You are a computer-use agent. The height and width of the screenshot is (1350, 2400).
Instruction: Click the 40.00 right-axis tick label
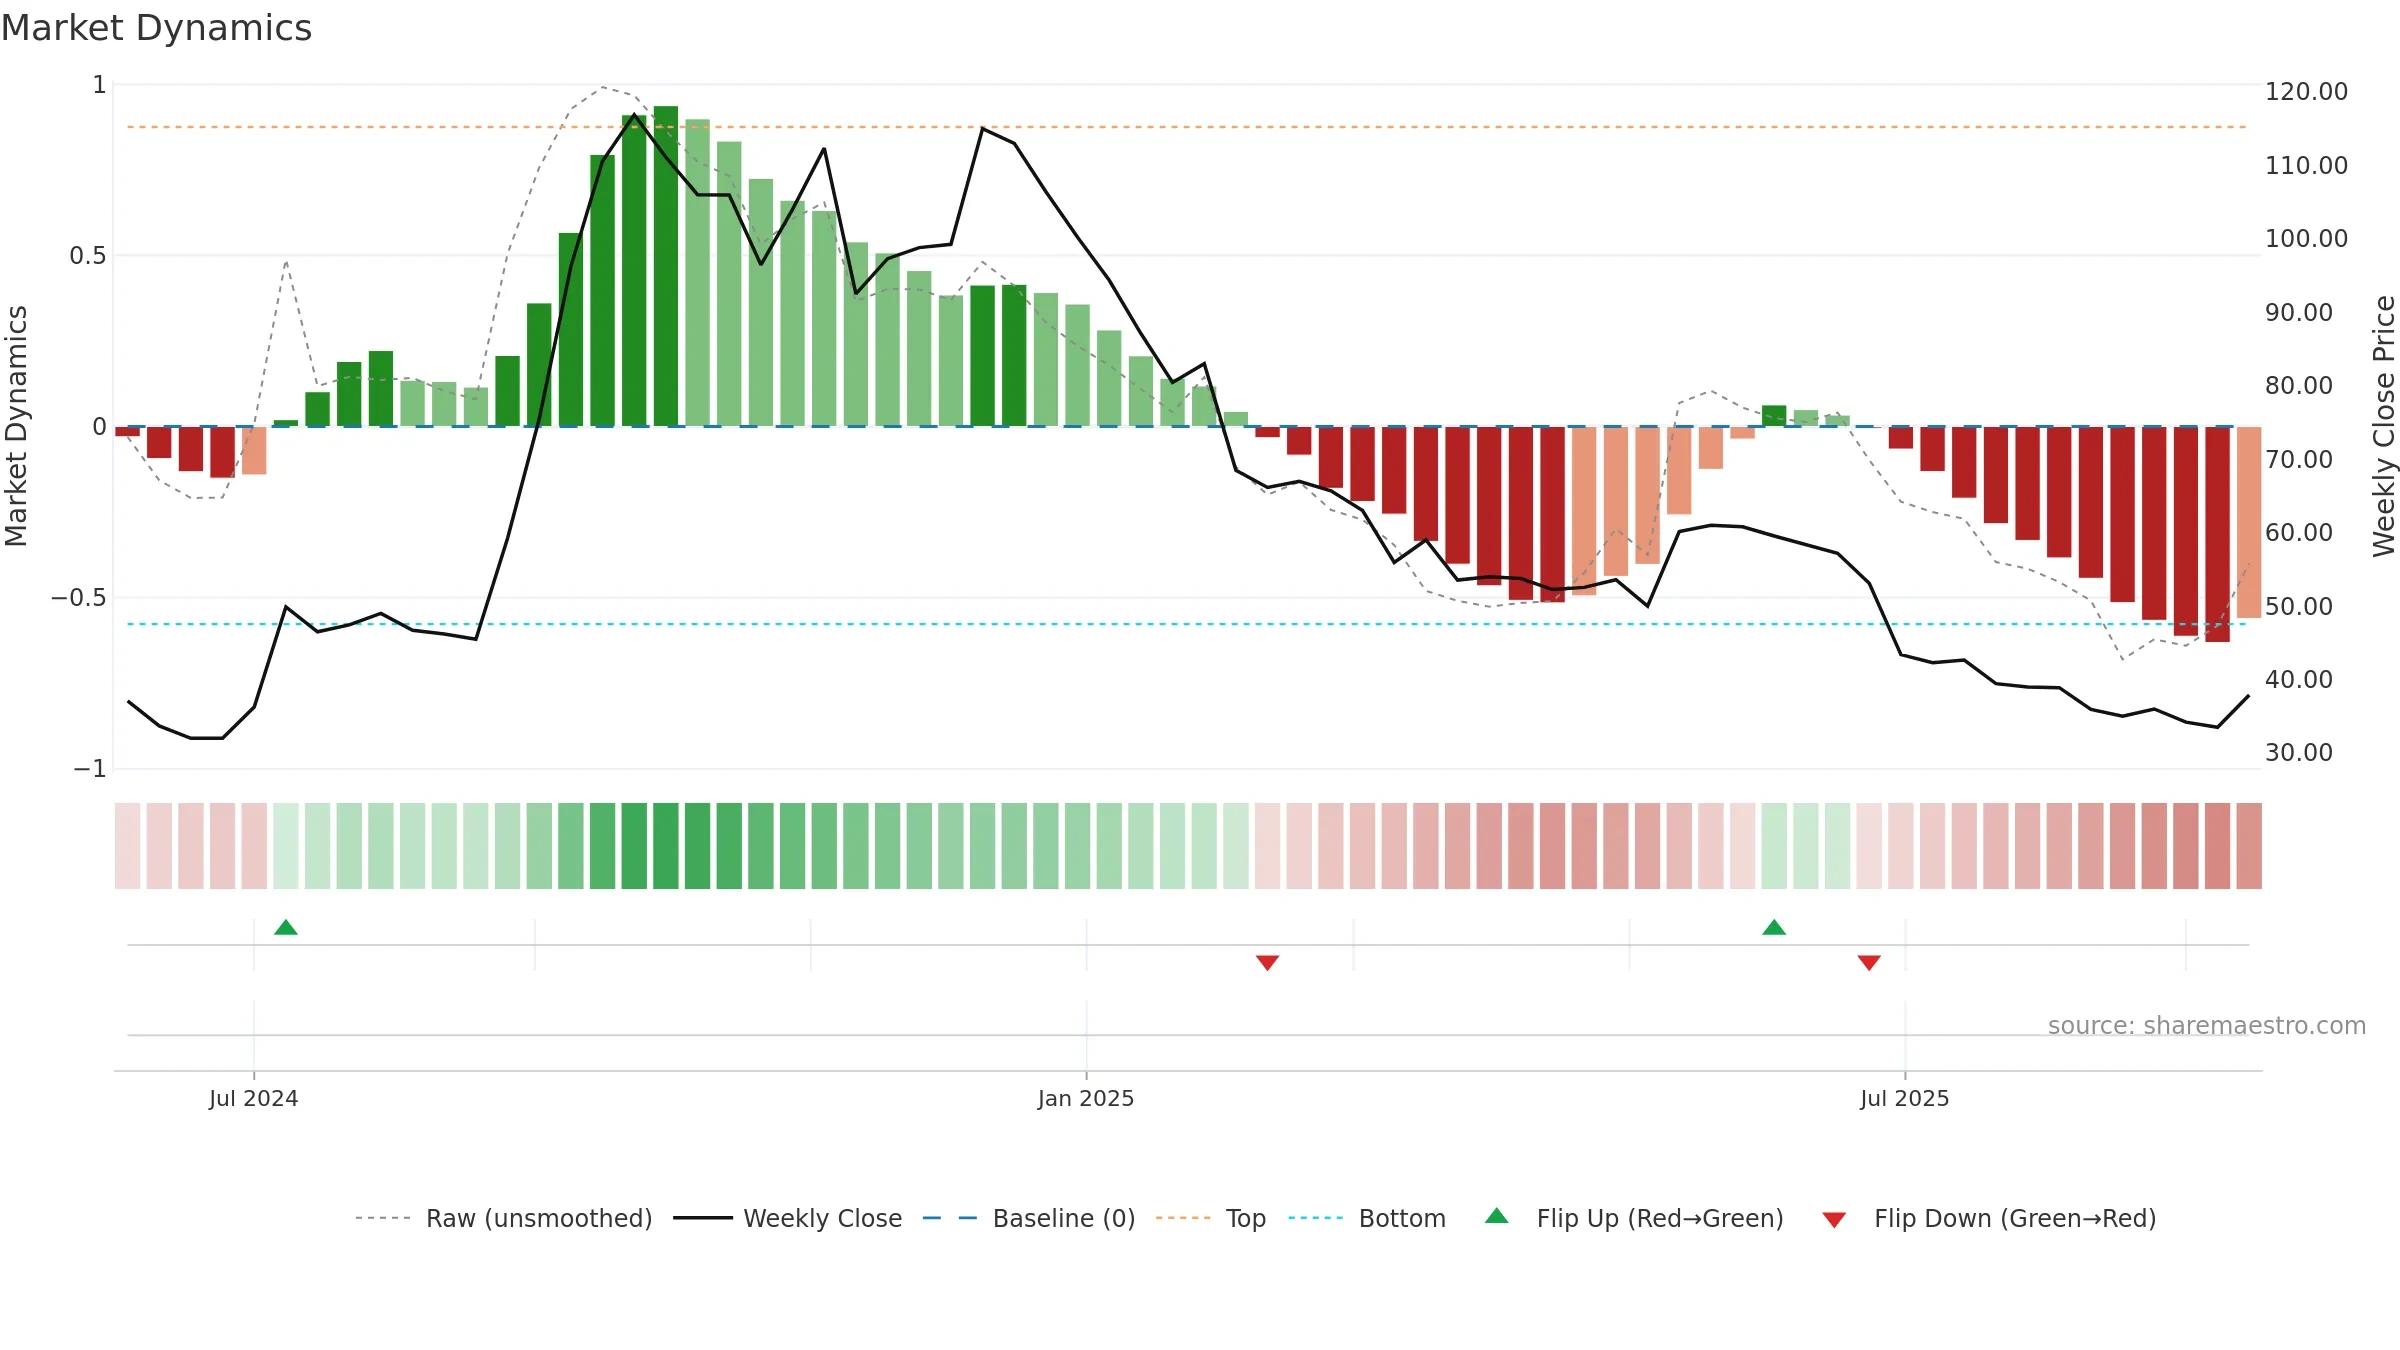[x=2299, y=679]
